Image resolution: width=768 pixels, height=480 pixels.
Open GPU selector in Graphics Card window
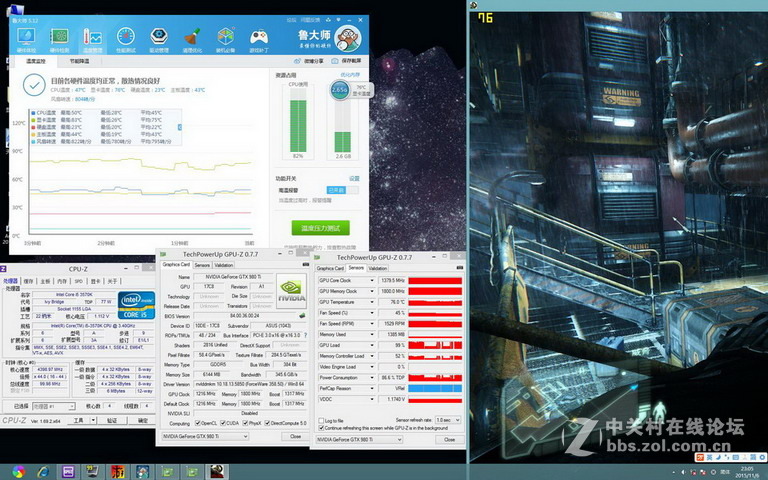205,436
